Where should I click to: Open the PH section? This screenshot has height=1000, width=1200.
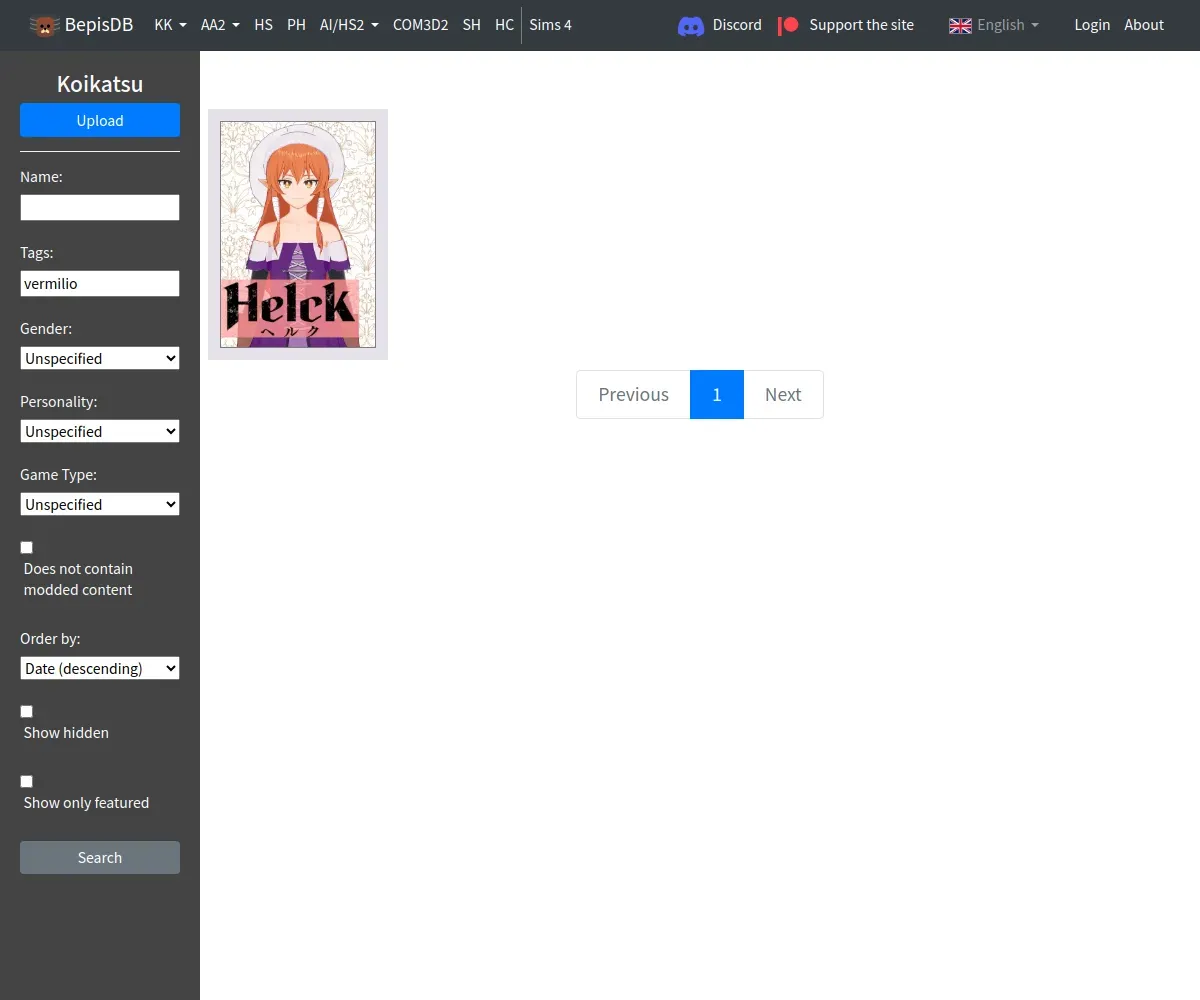296,25
